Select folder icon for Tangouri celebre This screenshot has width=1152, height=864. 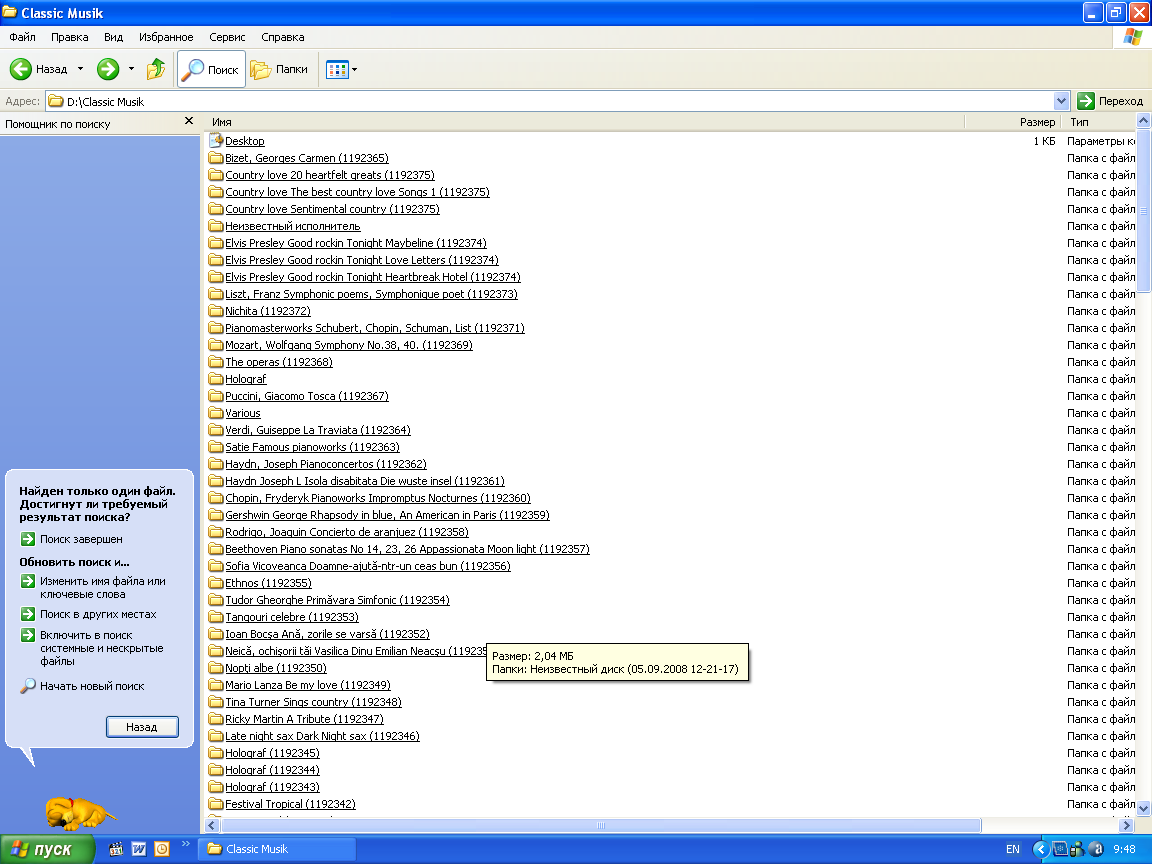(215, 617)
